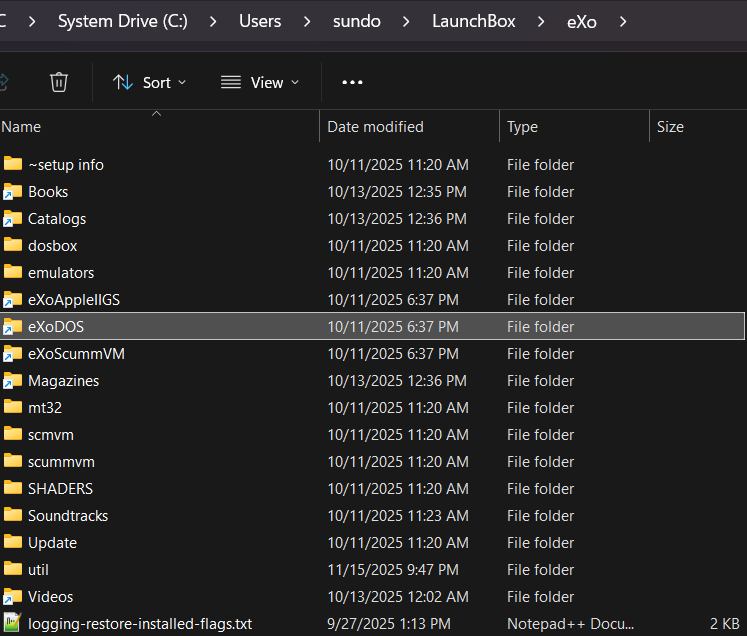The width and height of the screenshot is (747, 636).
Task: Open the View dropdown menu
Action: click(x=260, y=82)
